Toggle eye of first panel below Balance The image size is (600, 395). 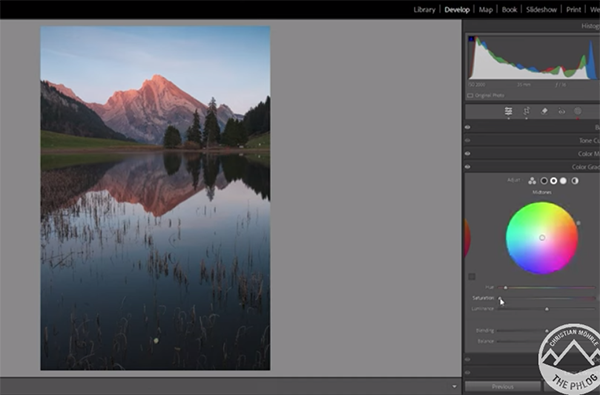point(468,359)
